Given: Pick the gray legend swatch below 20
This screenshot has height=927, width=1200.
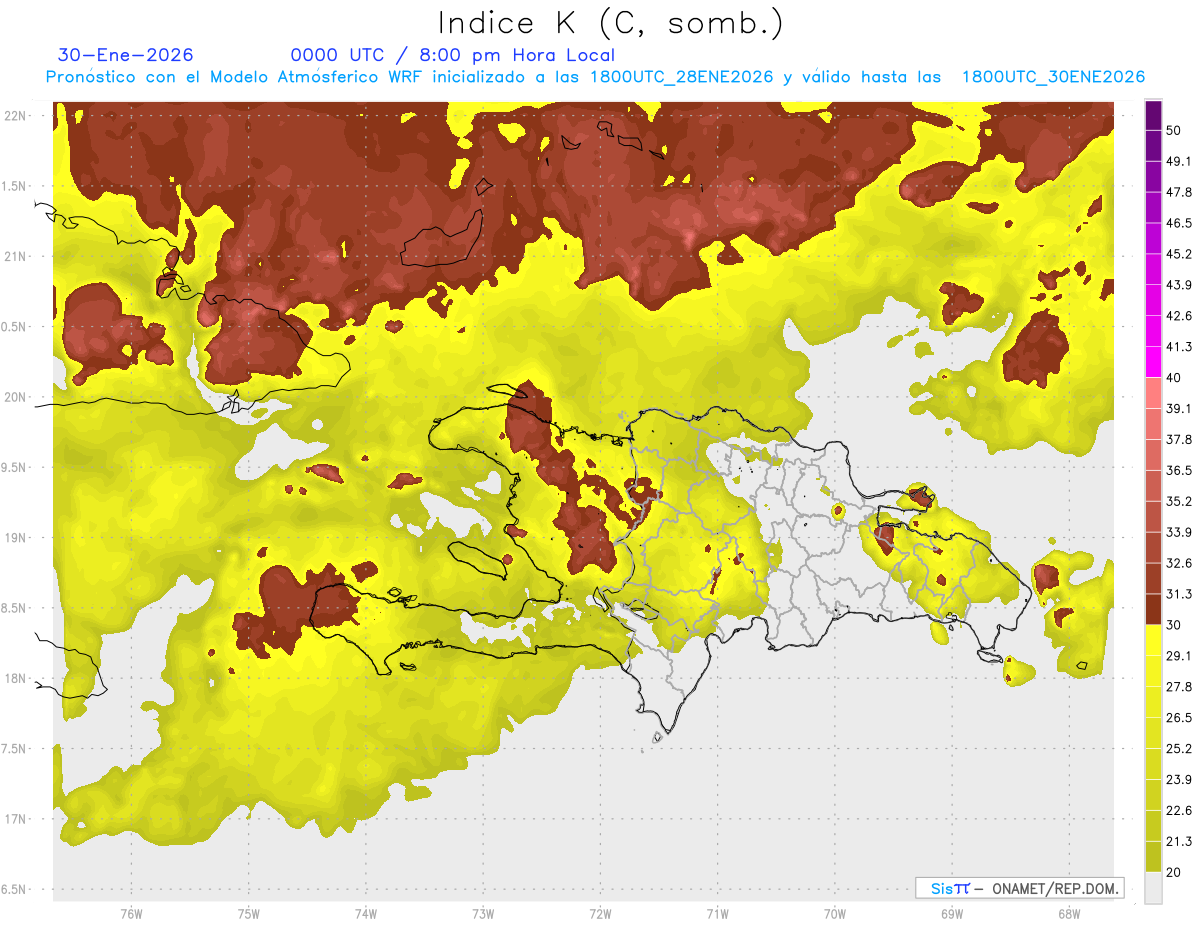Looking at the screenshot, I should [x=1153, y=888].
